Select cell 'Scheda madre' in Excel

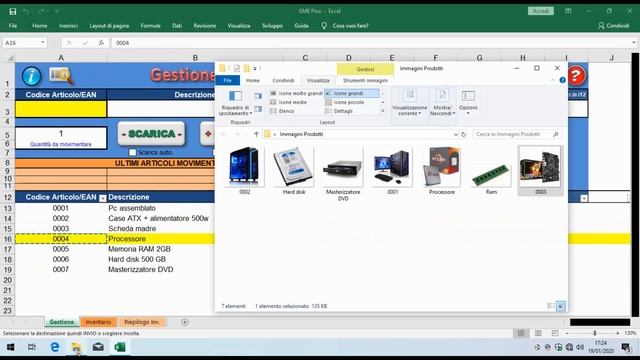(132, 229)
